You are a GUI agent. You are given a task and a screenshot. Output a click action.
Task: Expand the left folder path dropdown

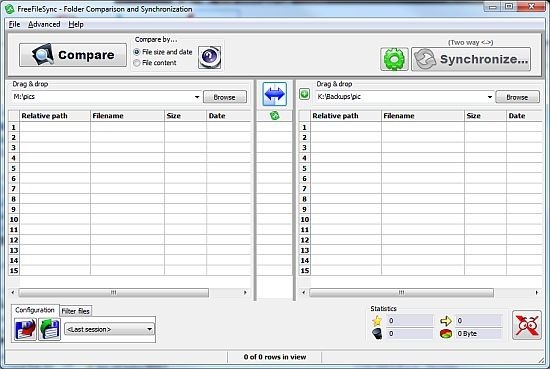click(x=197, y=97)
